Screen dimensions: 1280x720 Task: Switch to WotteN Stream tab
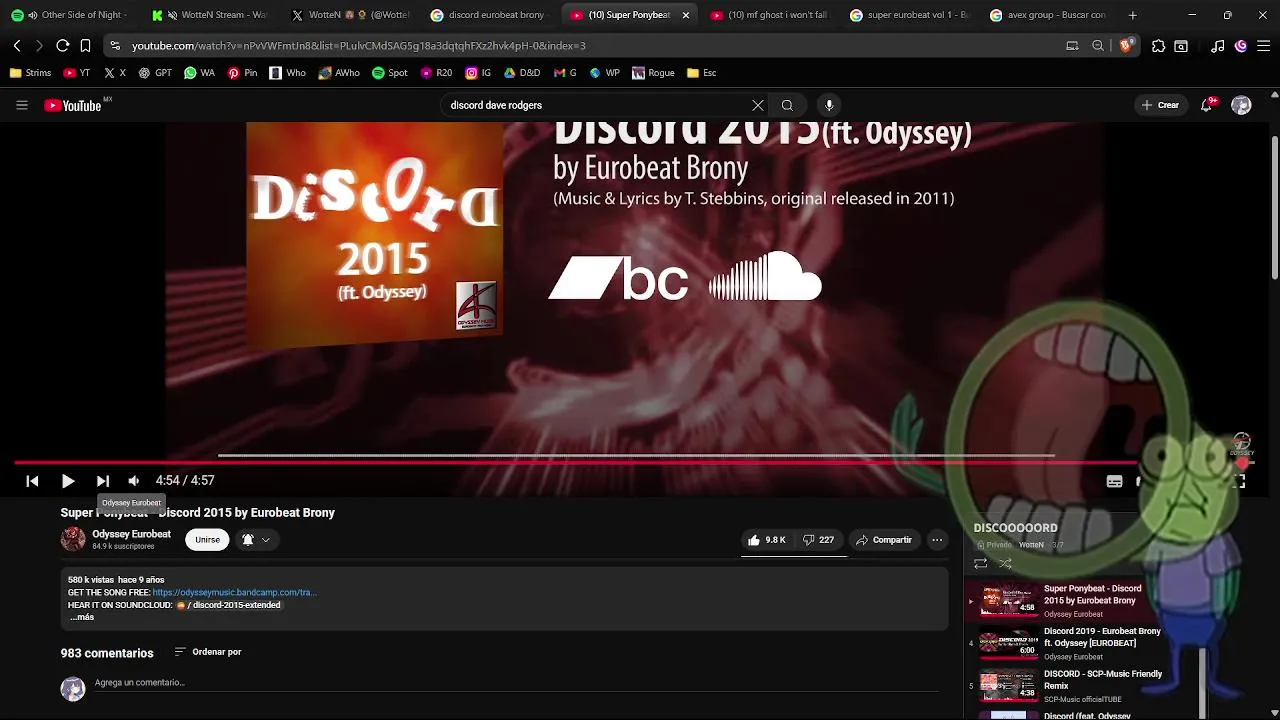pyautogui.click(x=211, y=15)
